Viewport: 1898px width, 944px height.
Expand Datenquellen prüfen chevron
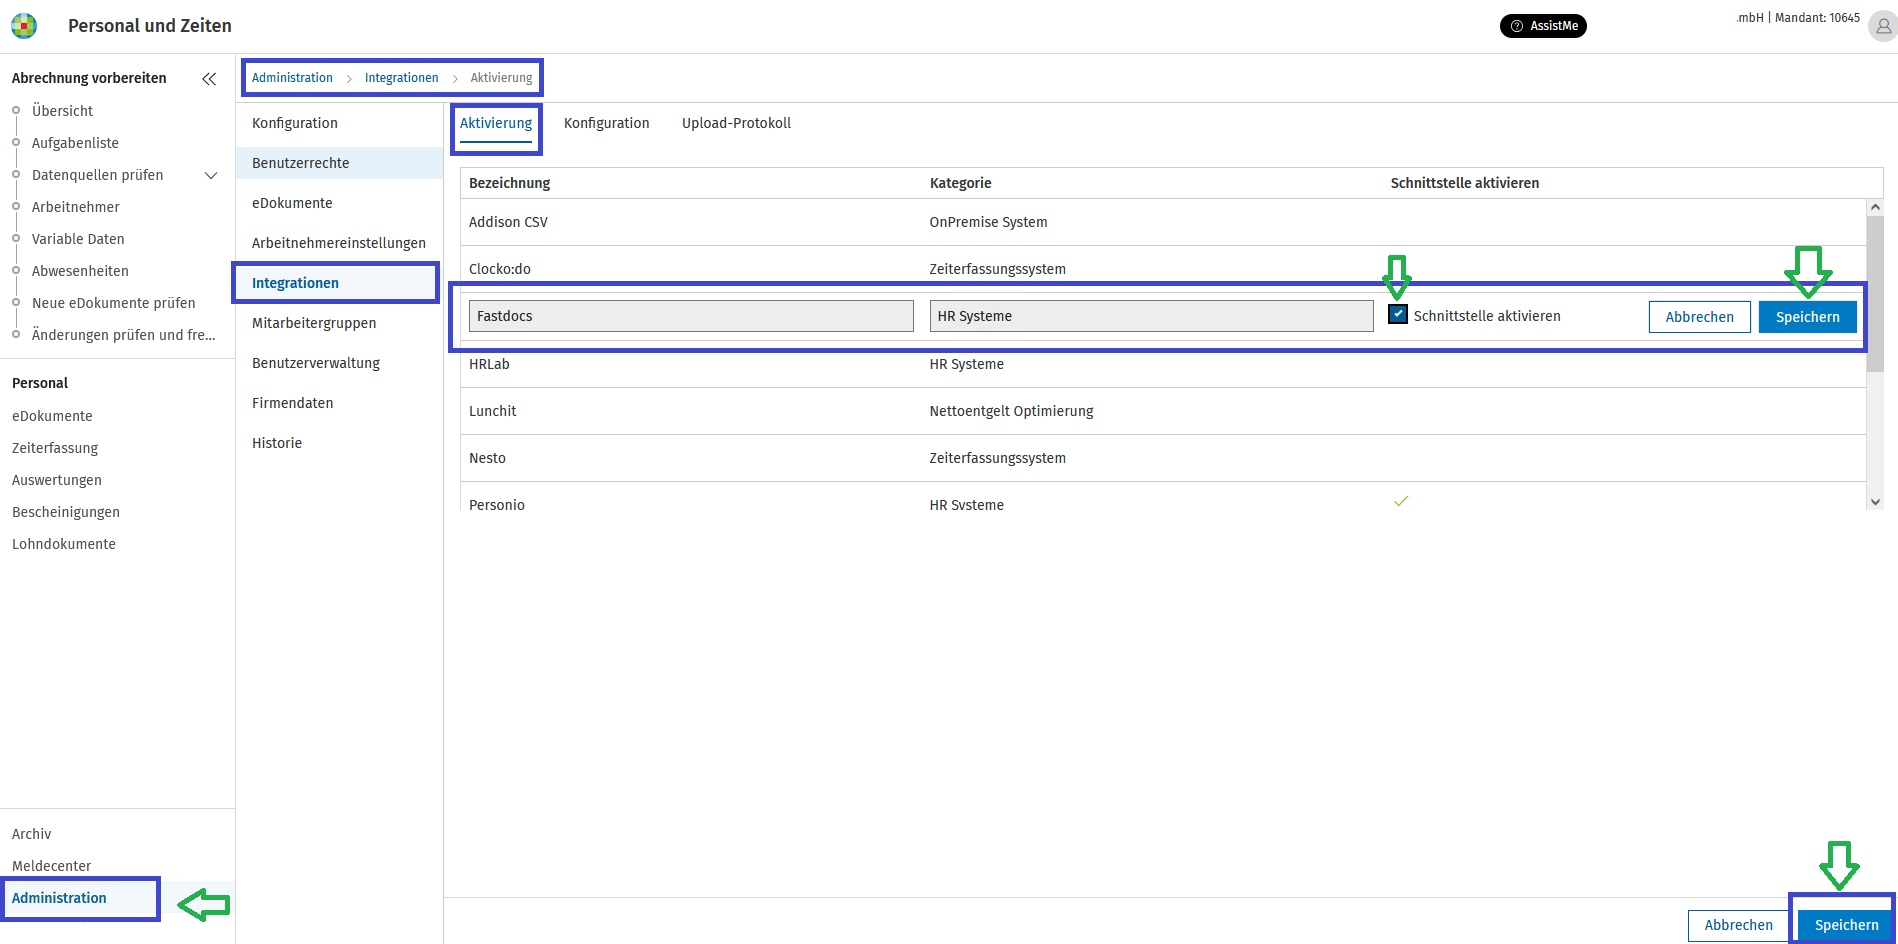tap(211, 175)
